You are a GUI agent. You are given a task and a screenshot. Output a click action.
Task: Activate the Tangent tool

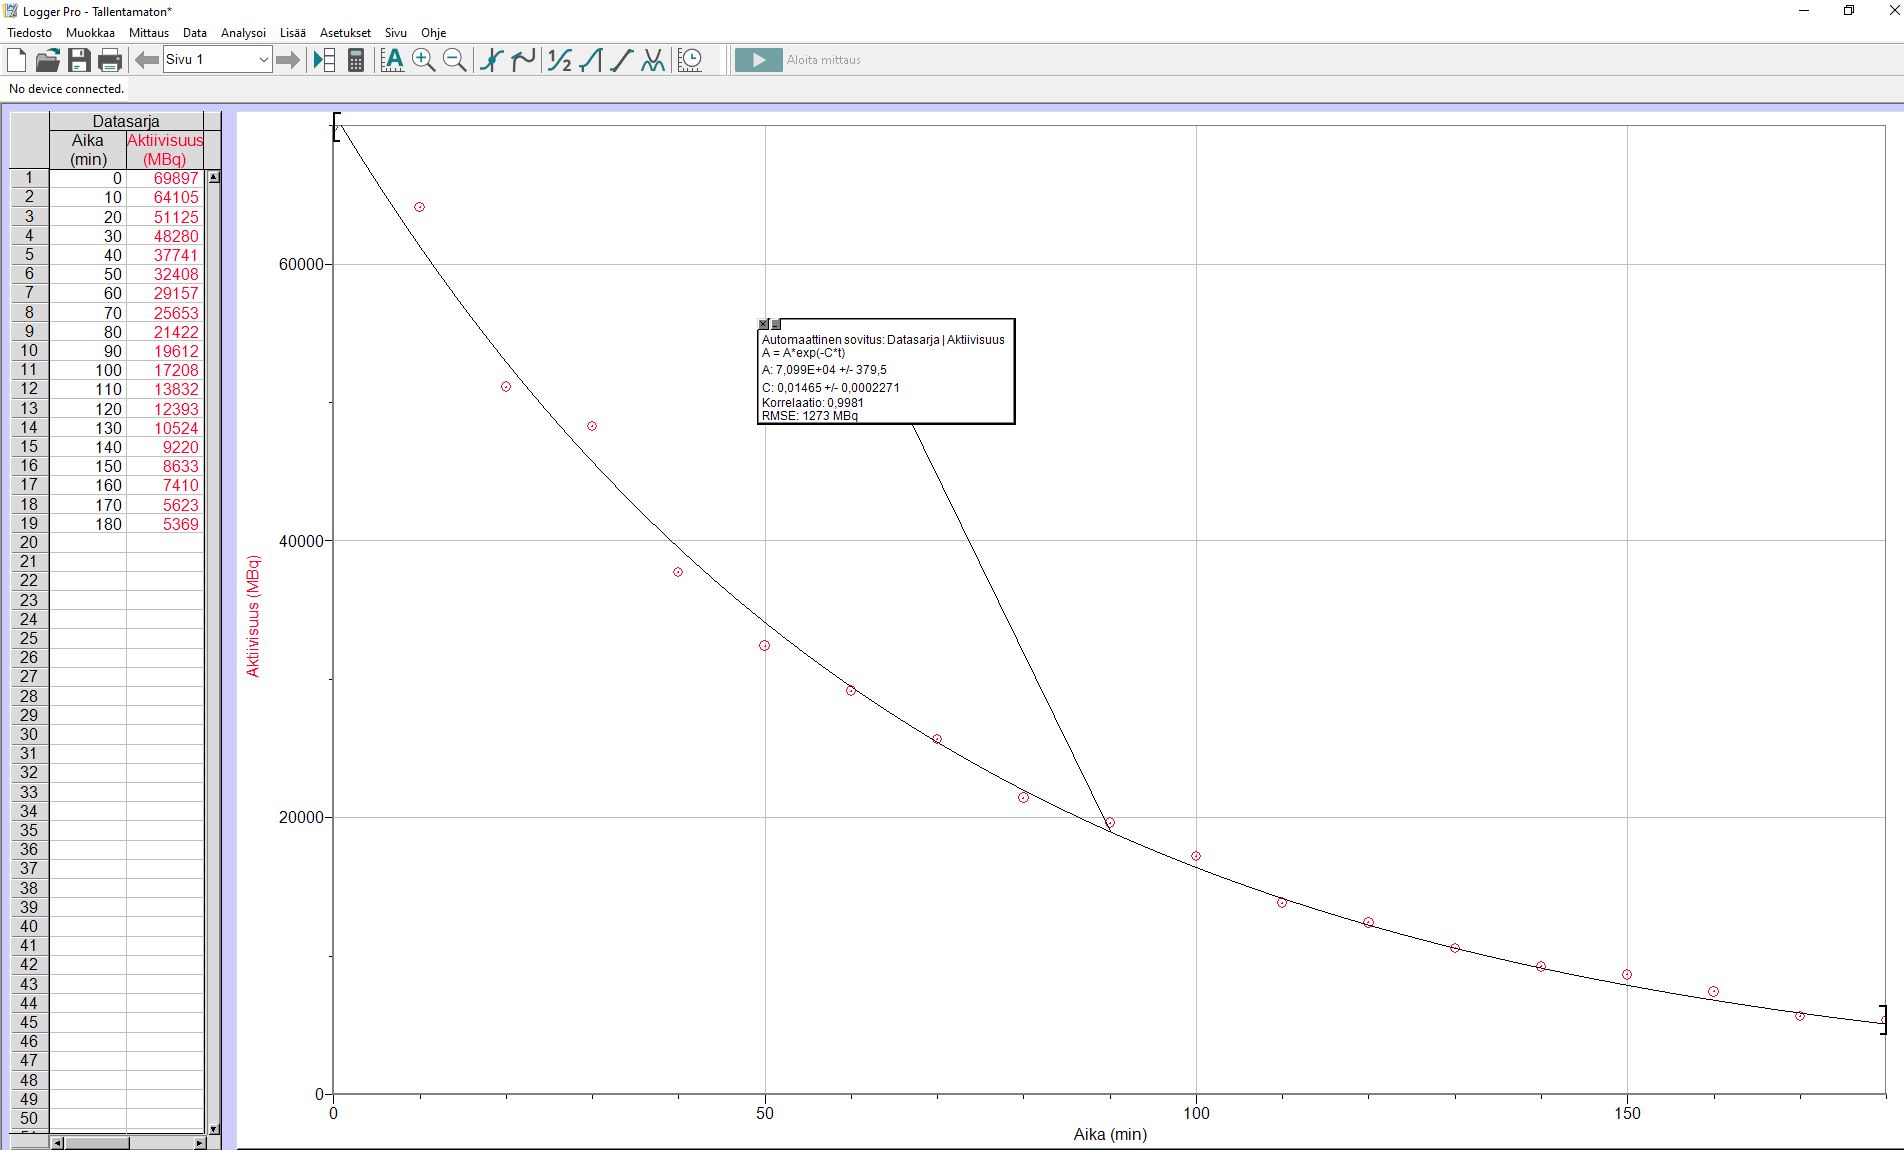pyautogui.click(x=522, y=60)
